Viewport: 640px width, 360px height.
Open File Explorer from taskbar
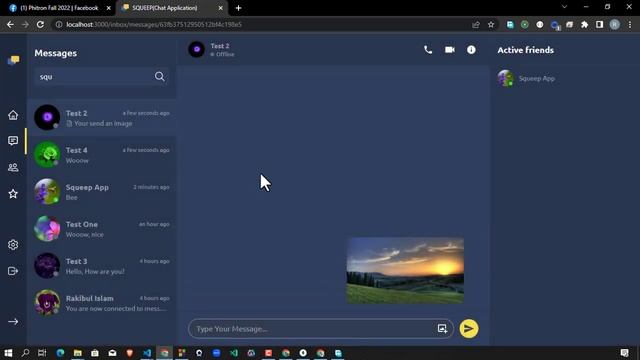[78, 353]
